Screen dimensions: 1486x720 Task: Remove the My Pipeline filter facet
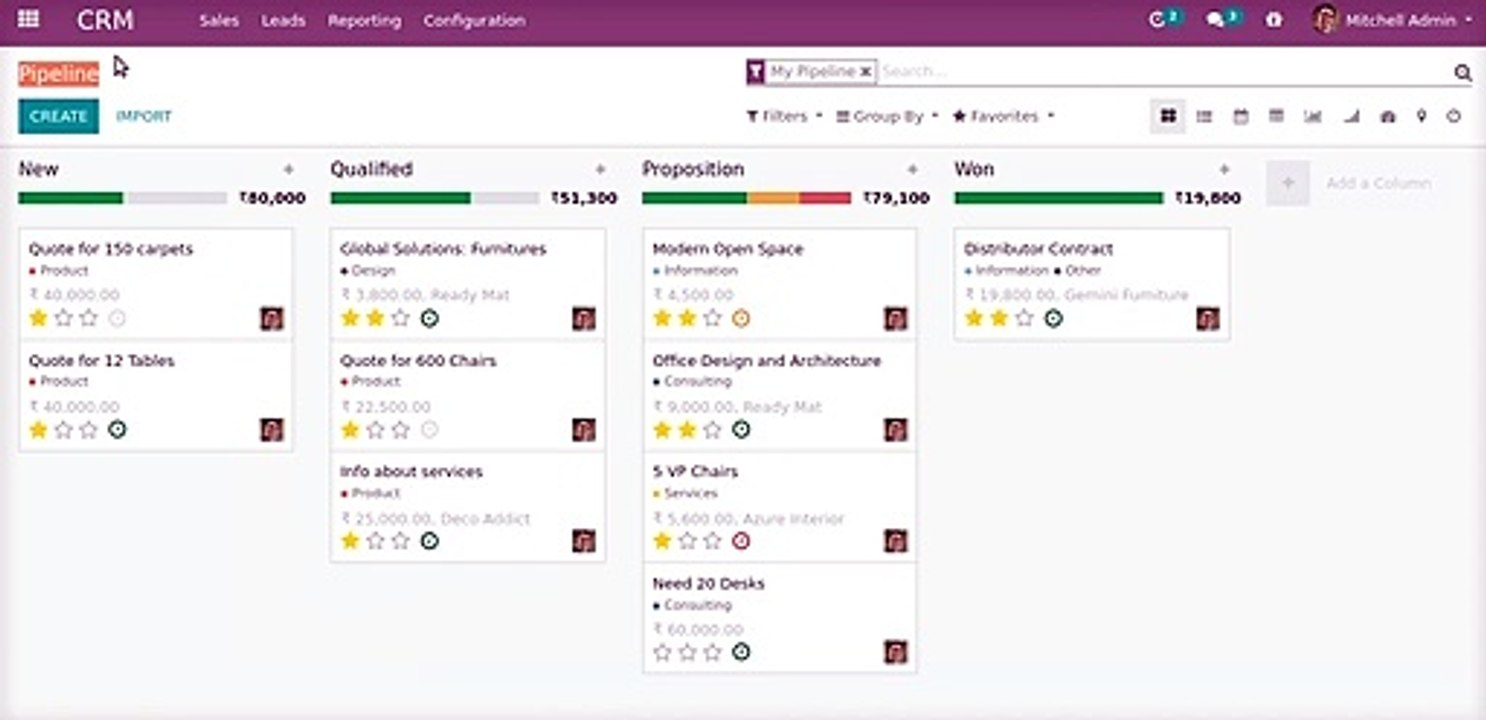click(866, 72)
